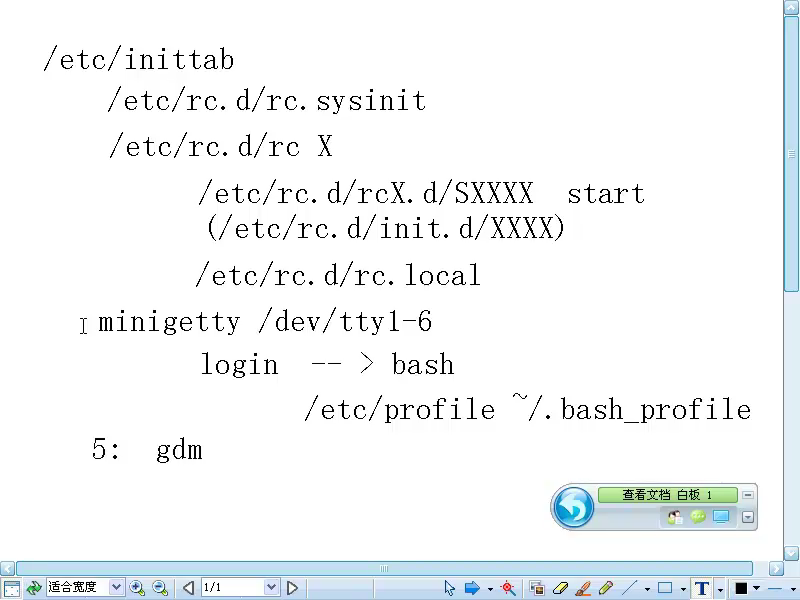Click the view mode icon at toolbar start
The width and height of the screenshot is (800, 600).
[11, 588]
